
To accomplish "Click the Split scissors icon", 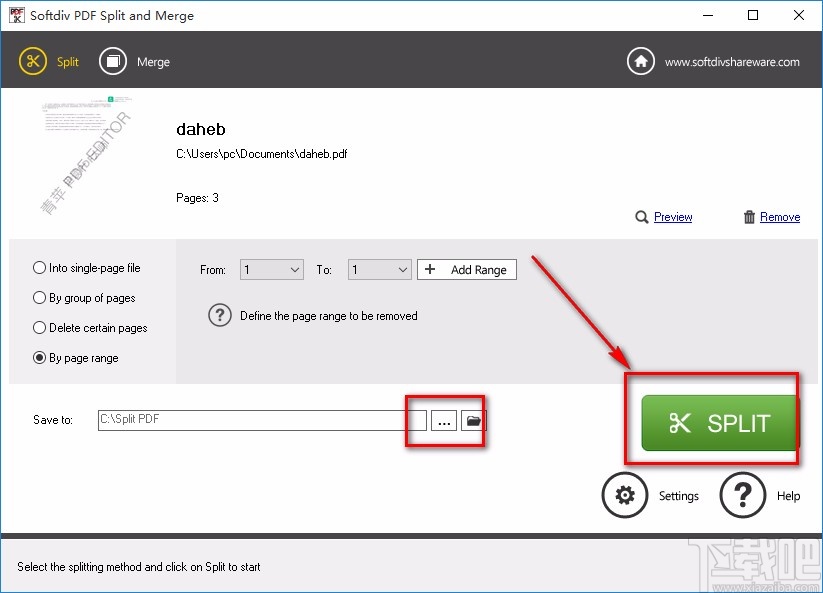I will click(x=33, y=61).
